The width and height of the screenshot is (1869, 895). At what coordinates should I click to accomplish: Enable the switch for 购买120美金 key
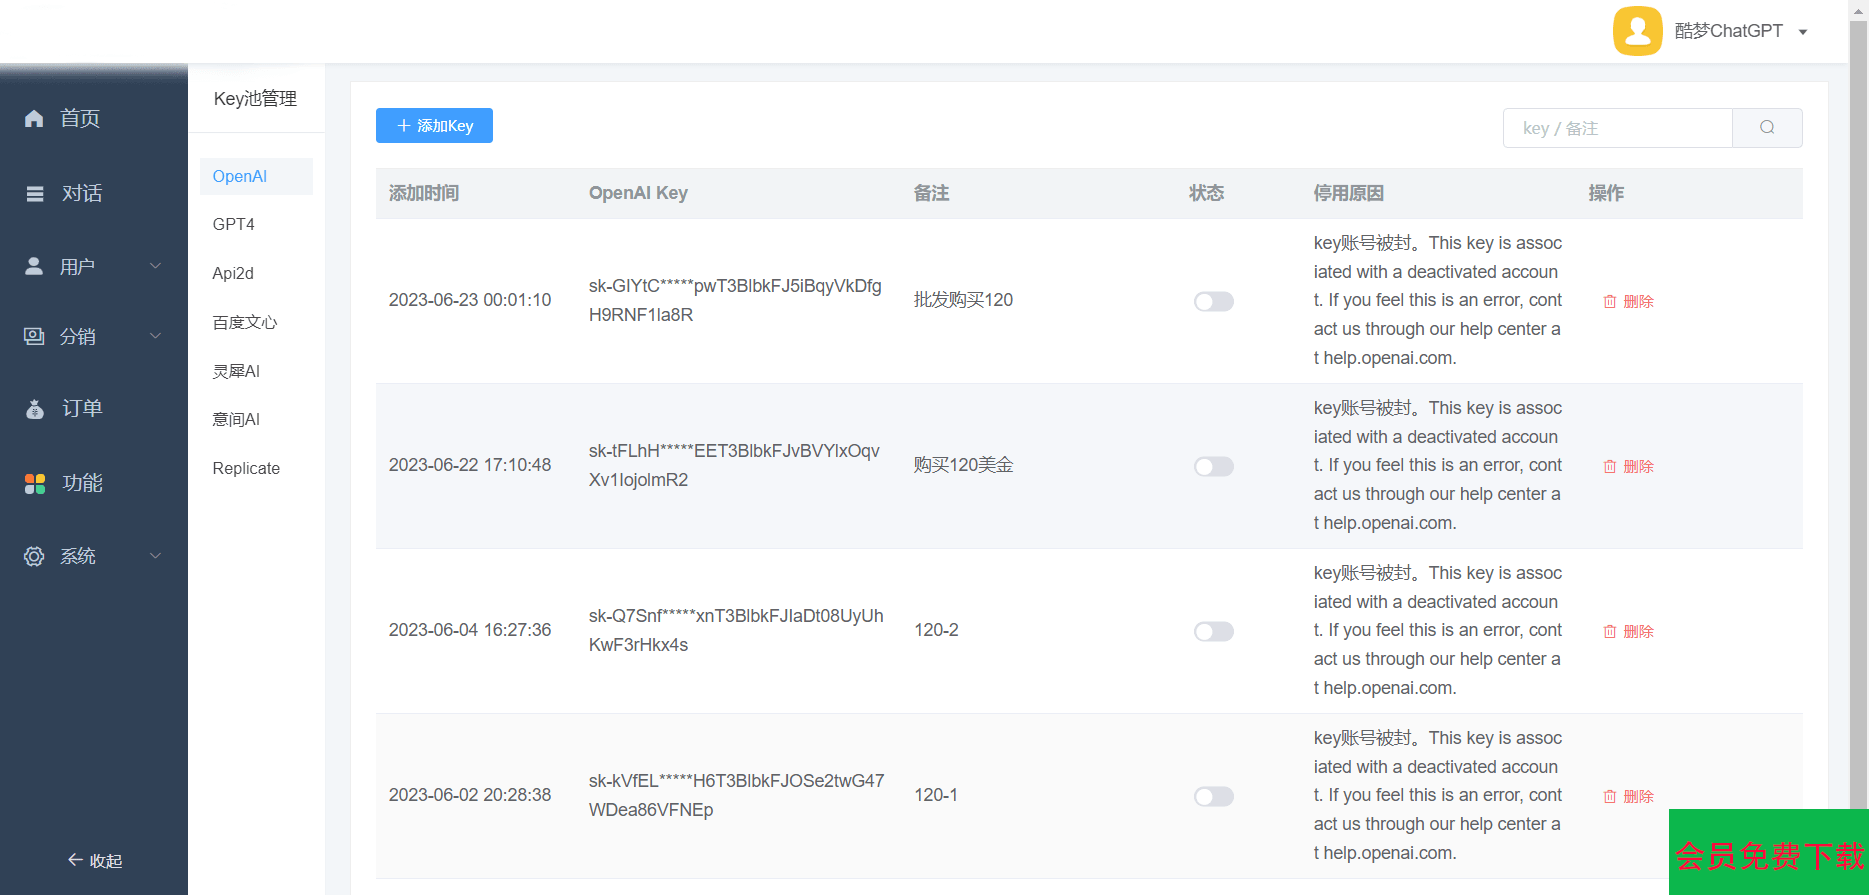pos(1213,466)
